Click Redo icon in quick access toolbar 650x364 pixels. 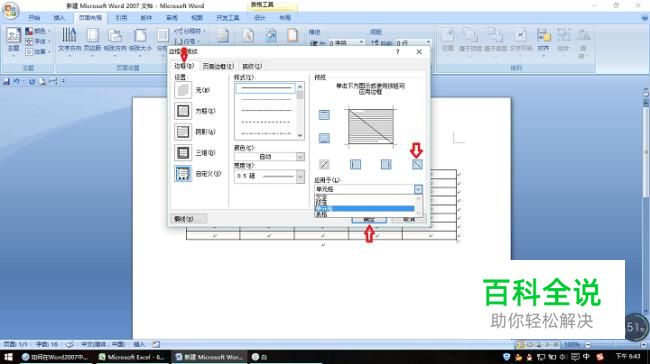(x=32, y=82)
